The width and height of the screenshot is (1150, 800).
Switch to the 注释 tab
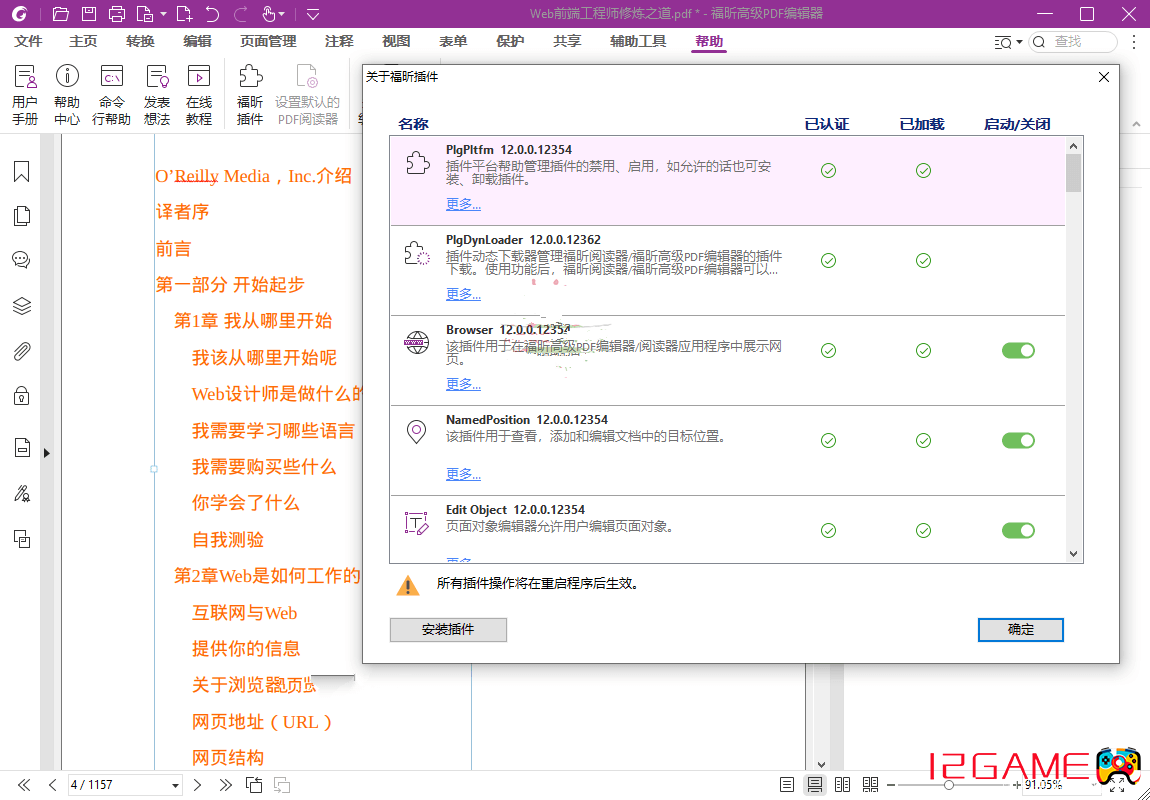[x=339, y=42]
